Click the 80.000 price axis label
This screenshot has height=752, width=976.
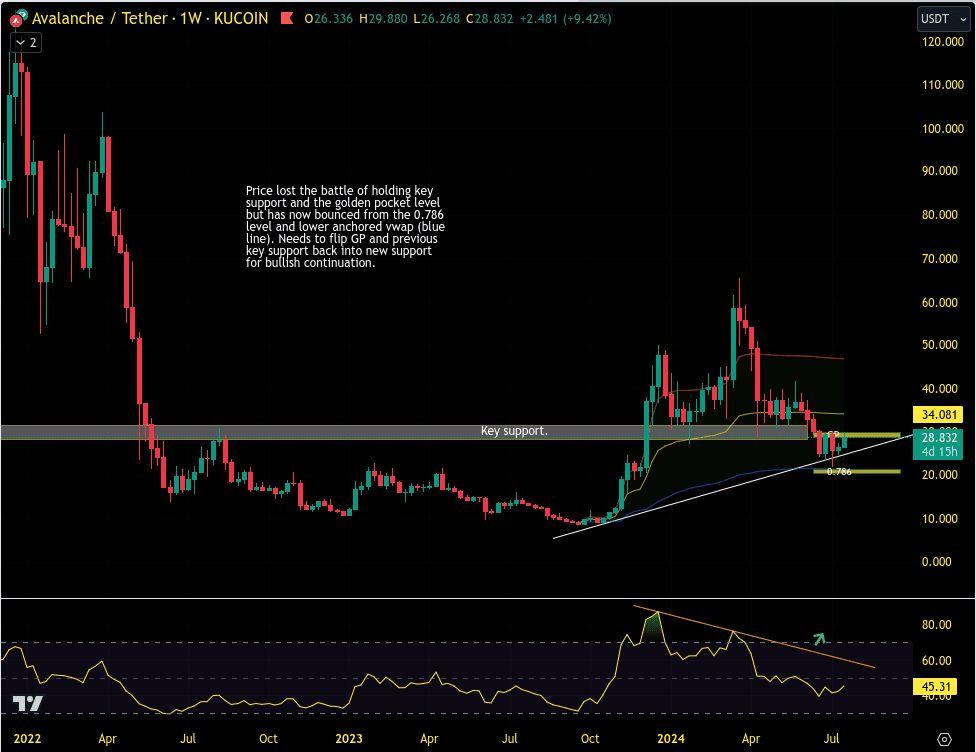point(939,215)
